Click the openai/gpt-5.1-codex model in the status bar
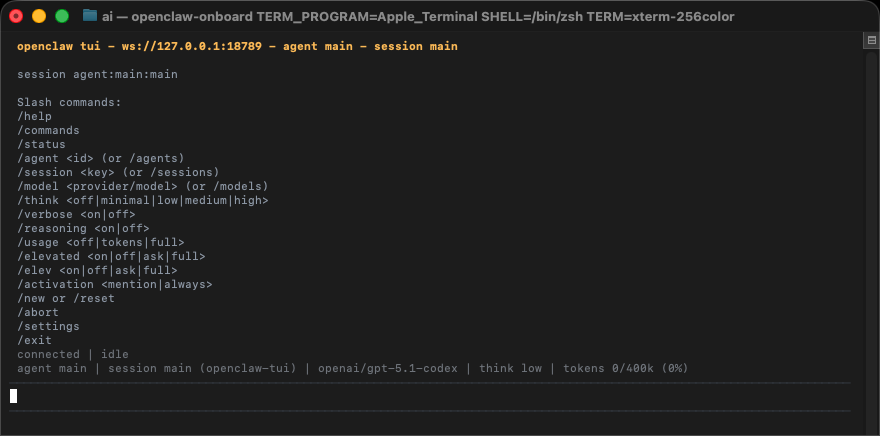Viewport: 880px width, 436px height. [x=388, y=368]
